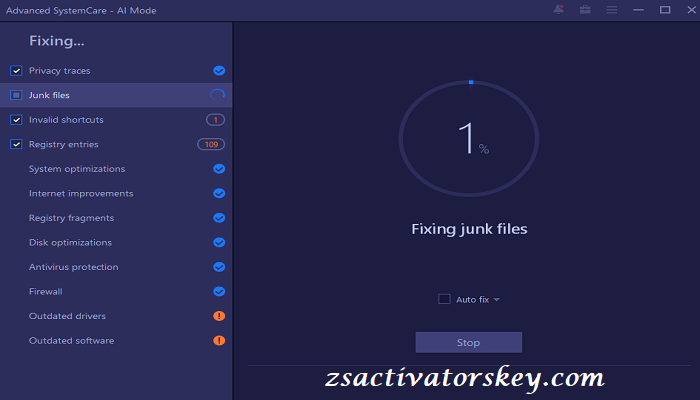Click the Firewall checkmark status icon
This screenshot has height=400, width=700.
219,292
